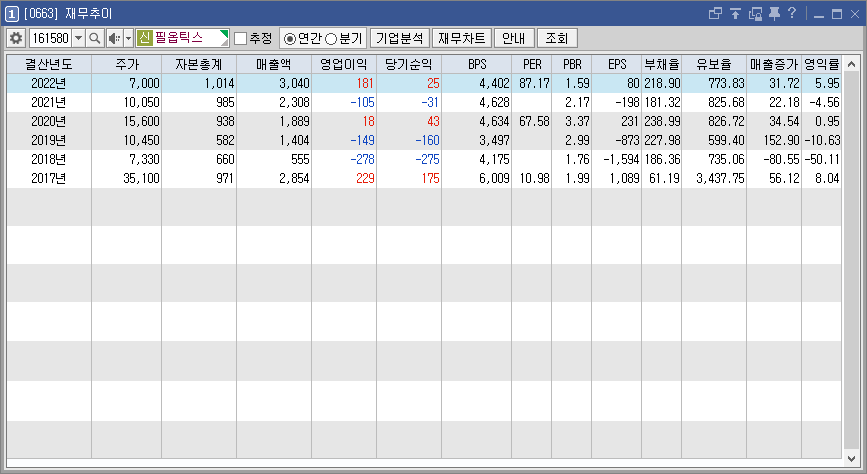Click stock price 35,100 cell
867x474 pixels.
[127, 178]
